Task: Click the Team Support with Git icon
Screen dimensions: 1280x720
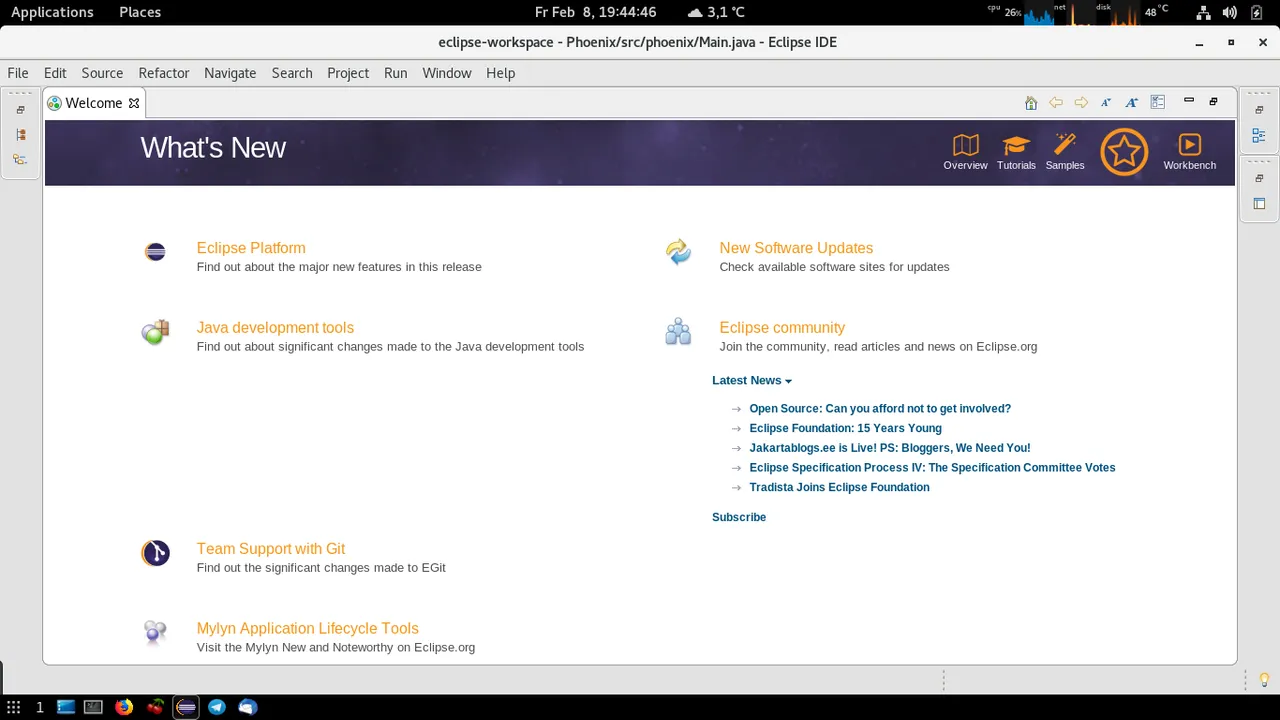Action: (x=155, y=553)
